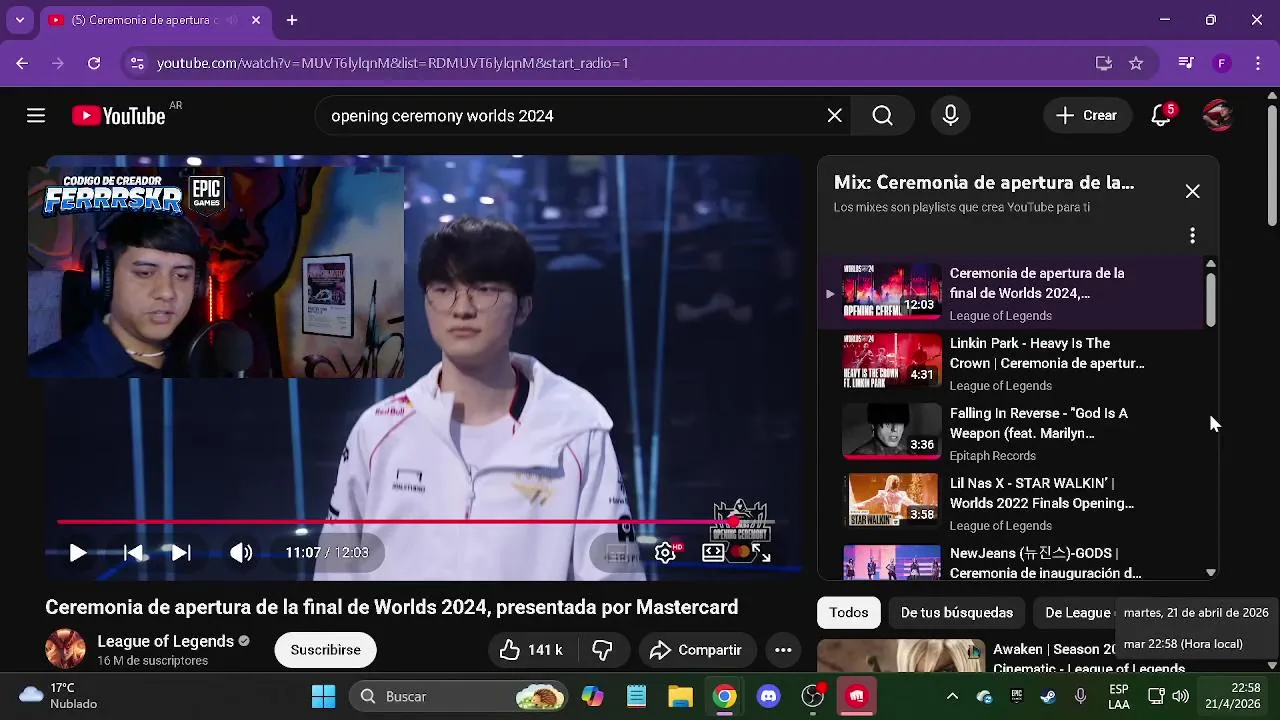Play Lil Nas X STAR WALKIN' video
Image resolution: width=1280 pixels, height=720 pixels.
point(1010,503)
